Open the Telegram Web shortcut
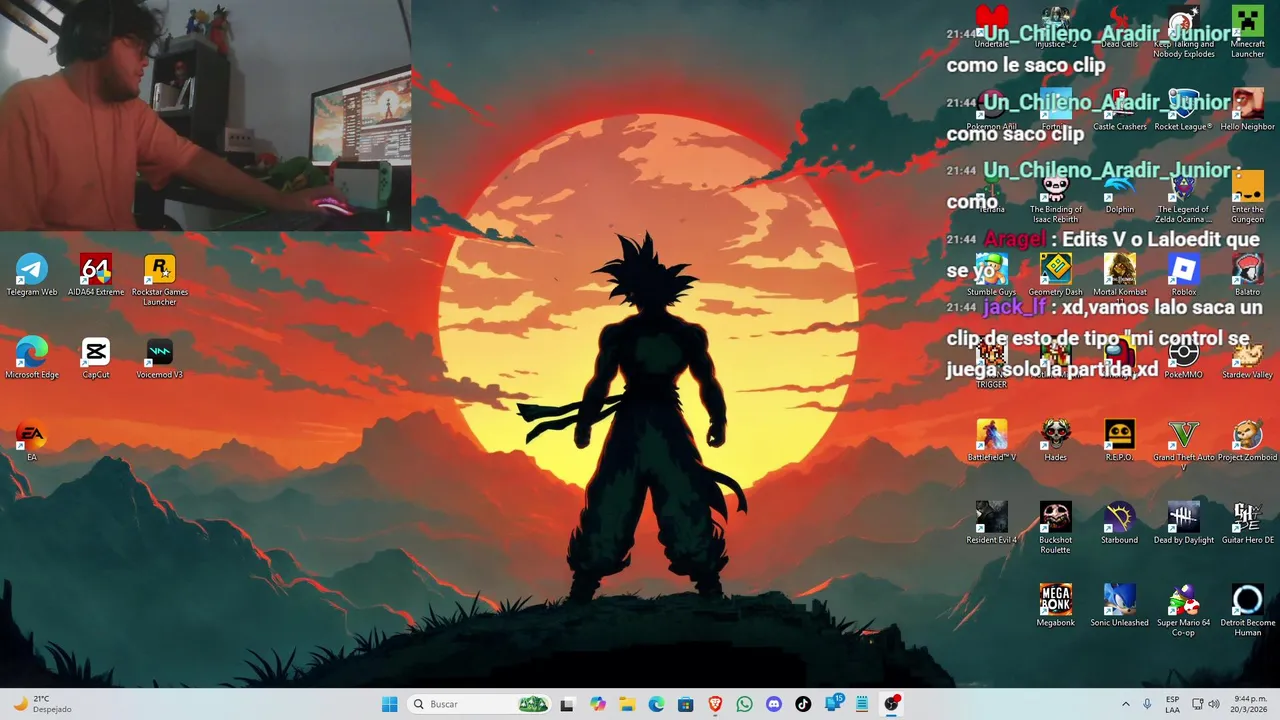This screenshot has width=1280, height=720. (32, 275)
